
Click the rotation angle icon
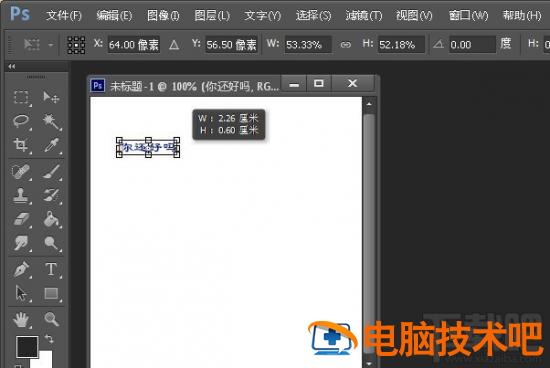click(438, 45)
